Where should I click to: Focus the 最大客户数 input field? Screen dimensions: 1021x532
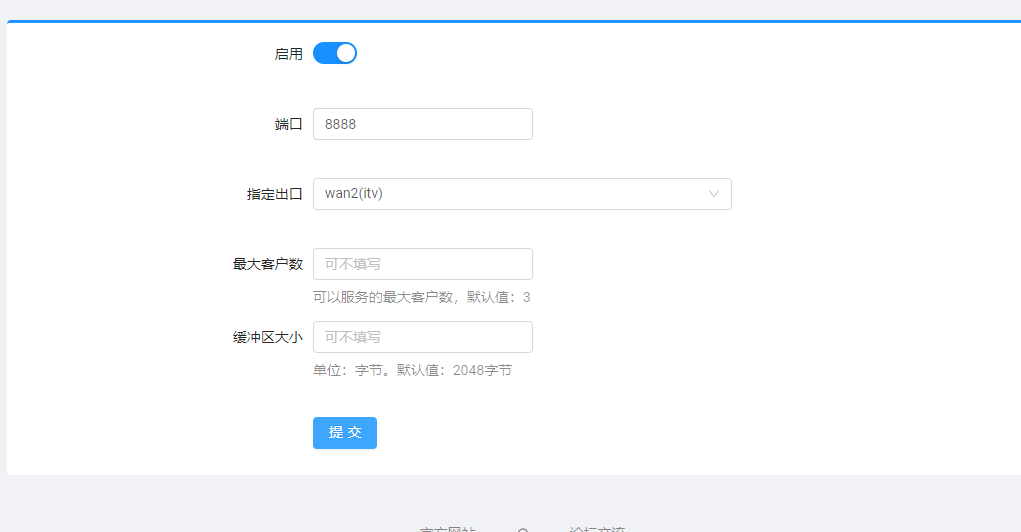point(422,264)
